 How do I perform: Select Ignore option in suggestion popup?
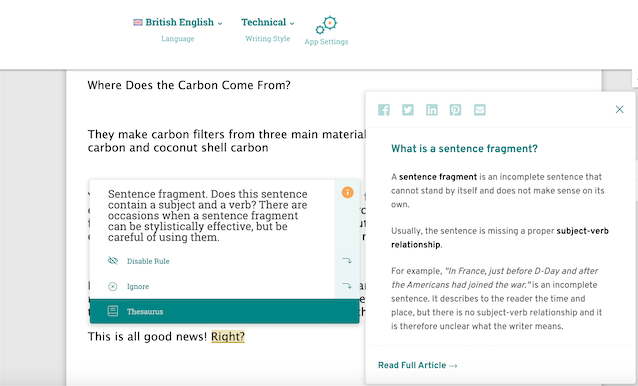coord(138,286)
